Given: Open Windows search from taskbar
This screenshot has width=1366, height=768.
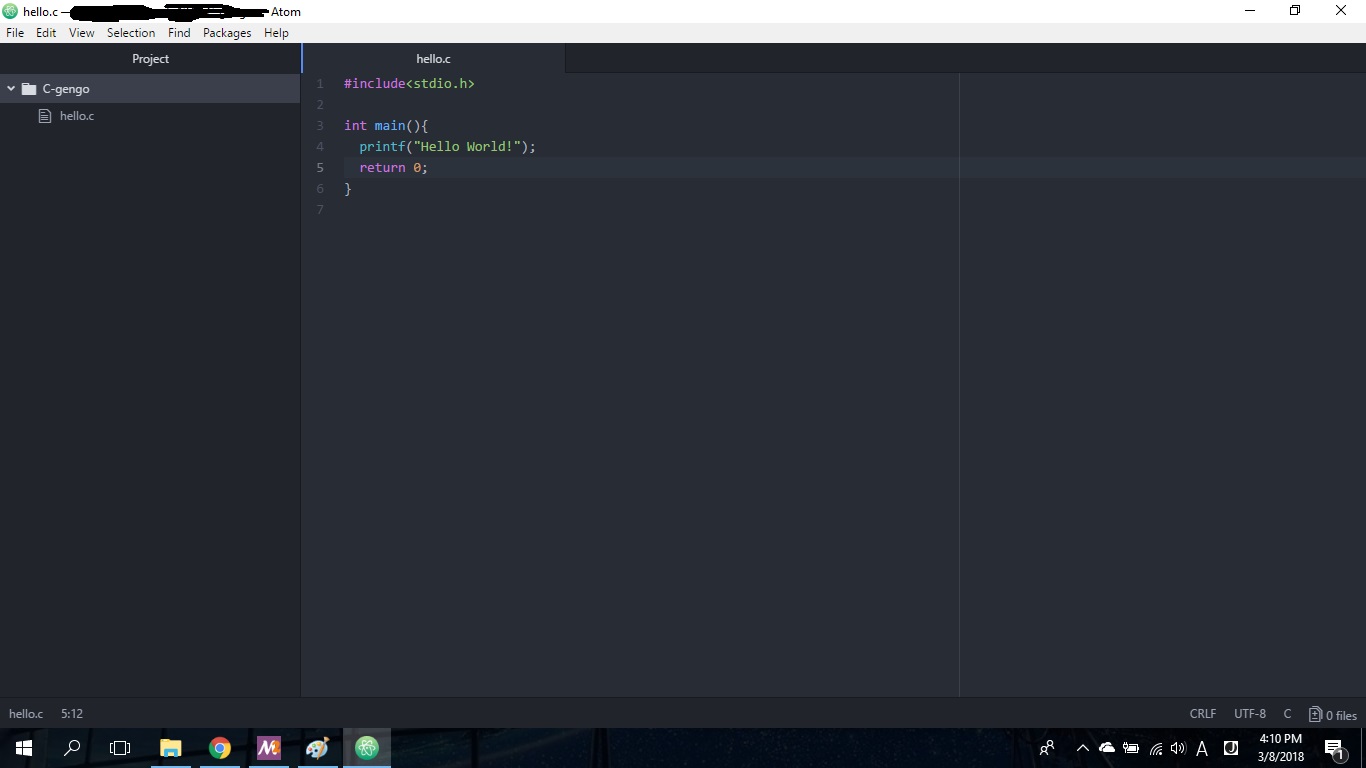Looking at the screenshot, I should point(72,748).
